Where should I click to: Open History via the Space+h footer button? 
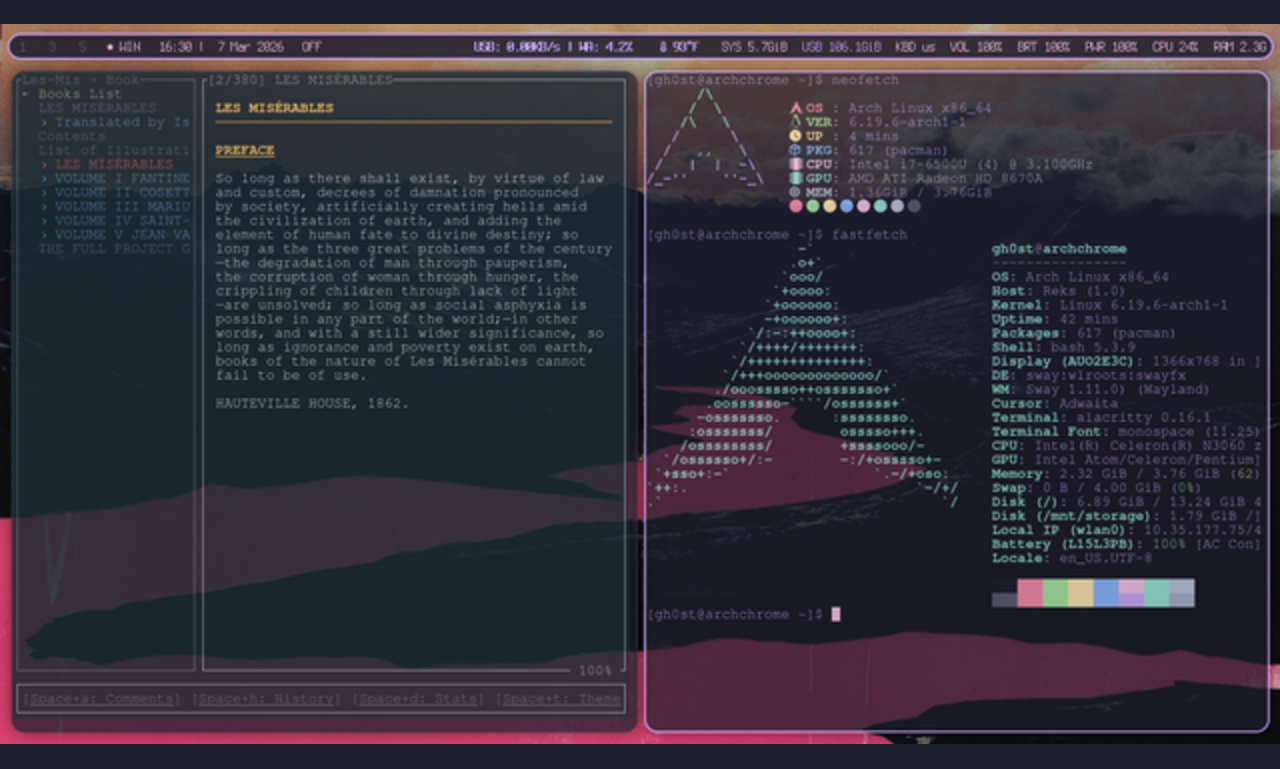(x=266, y=698)
